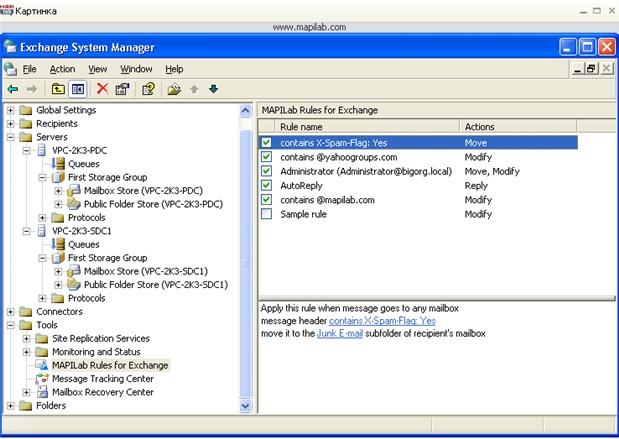The width and height of the screenshot is (619, 439).
Task: Click the red Delete toolbar icon
Action: click(x=102, y=89)
